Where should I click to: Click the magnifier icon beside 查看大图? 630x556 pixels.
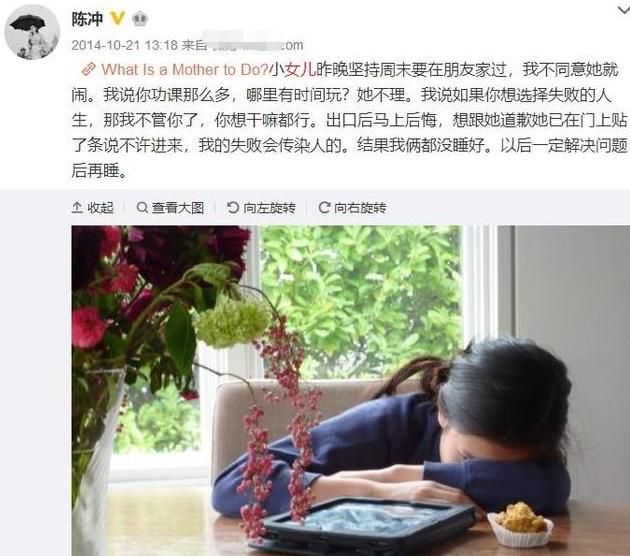tap(142, 208)
